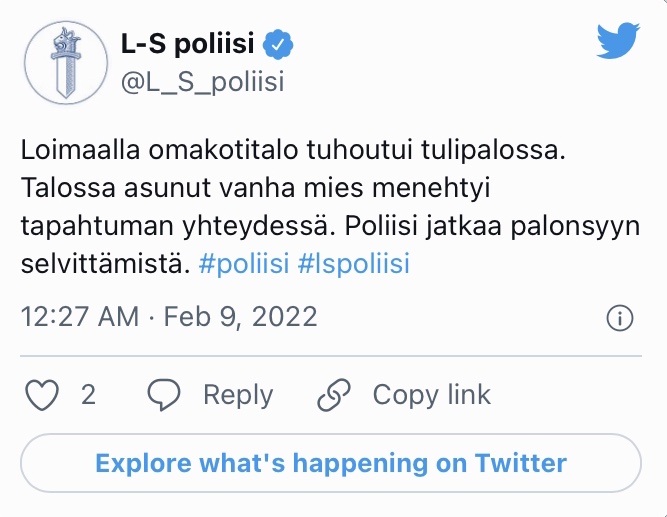667x517 pixels.
Task: Click the speech bubble reply icon
Action: 164,394
